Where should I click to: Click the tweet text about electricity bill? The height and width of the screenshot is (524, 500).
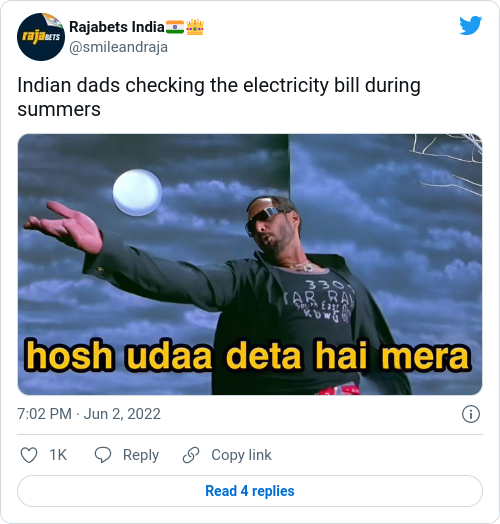click(x=219, y=97)
